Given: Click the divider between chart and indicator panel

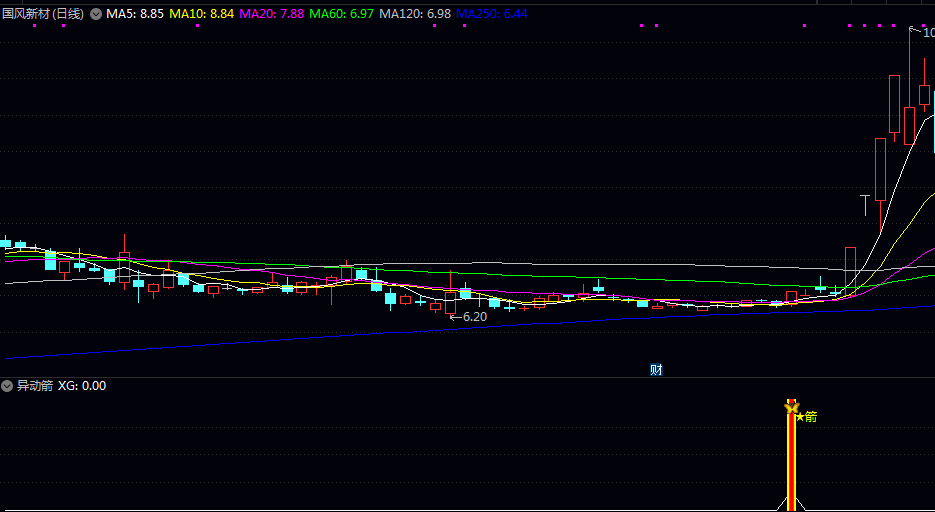Looking at the screenshot, I should 467,377.
